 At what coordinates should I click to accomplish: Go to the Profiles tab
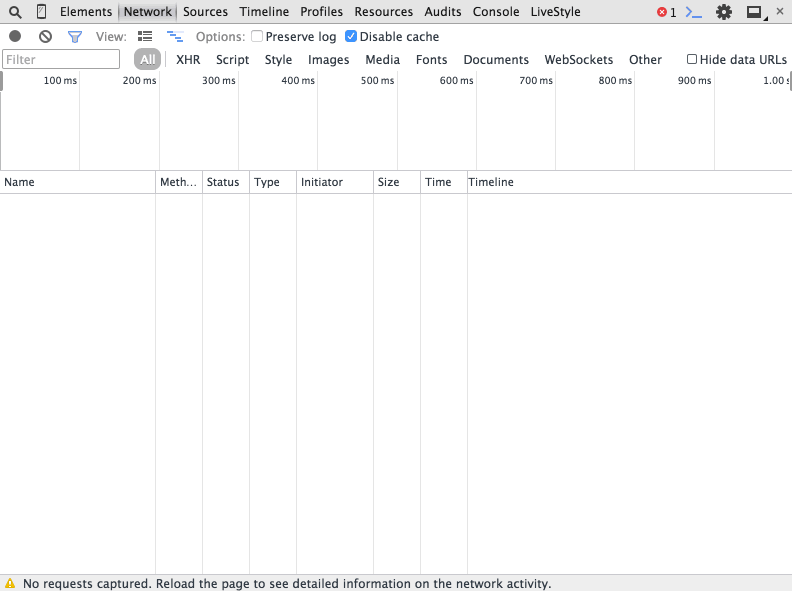321,12
